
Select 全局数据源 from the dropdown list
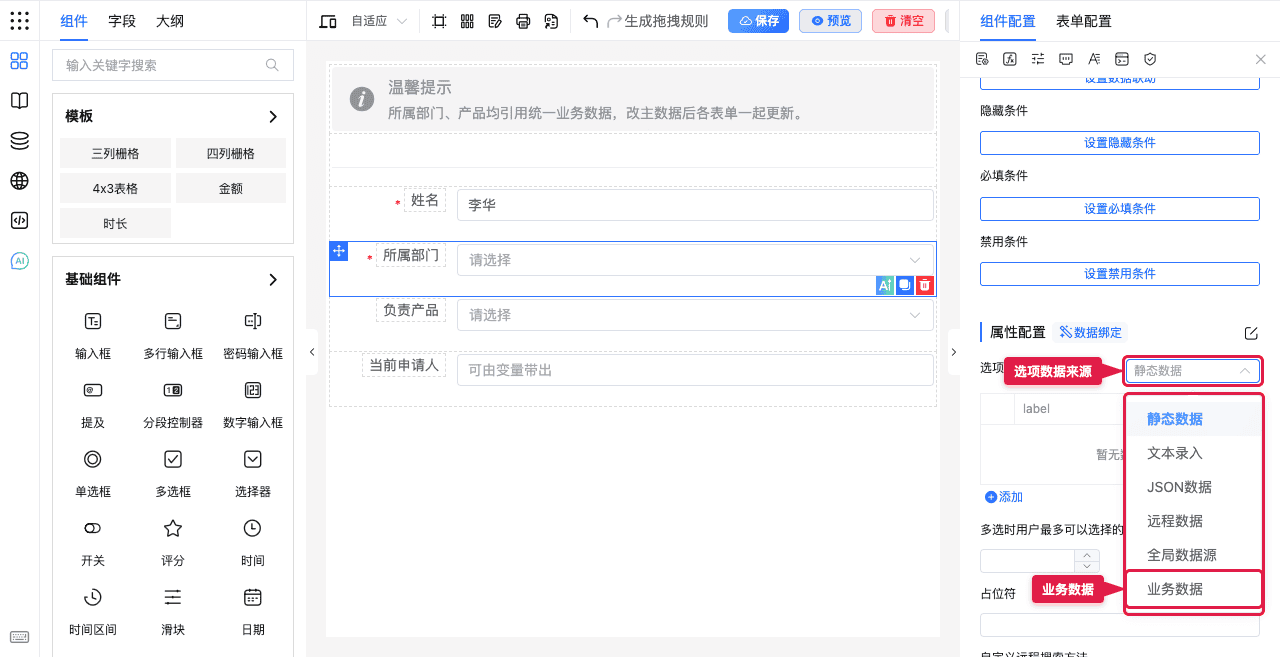1194,555
